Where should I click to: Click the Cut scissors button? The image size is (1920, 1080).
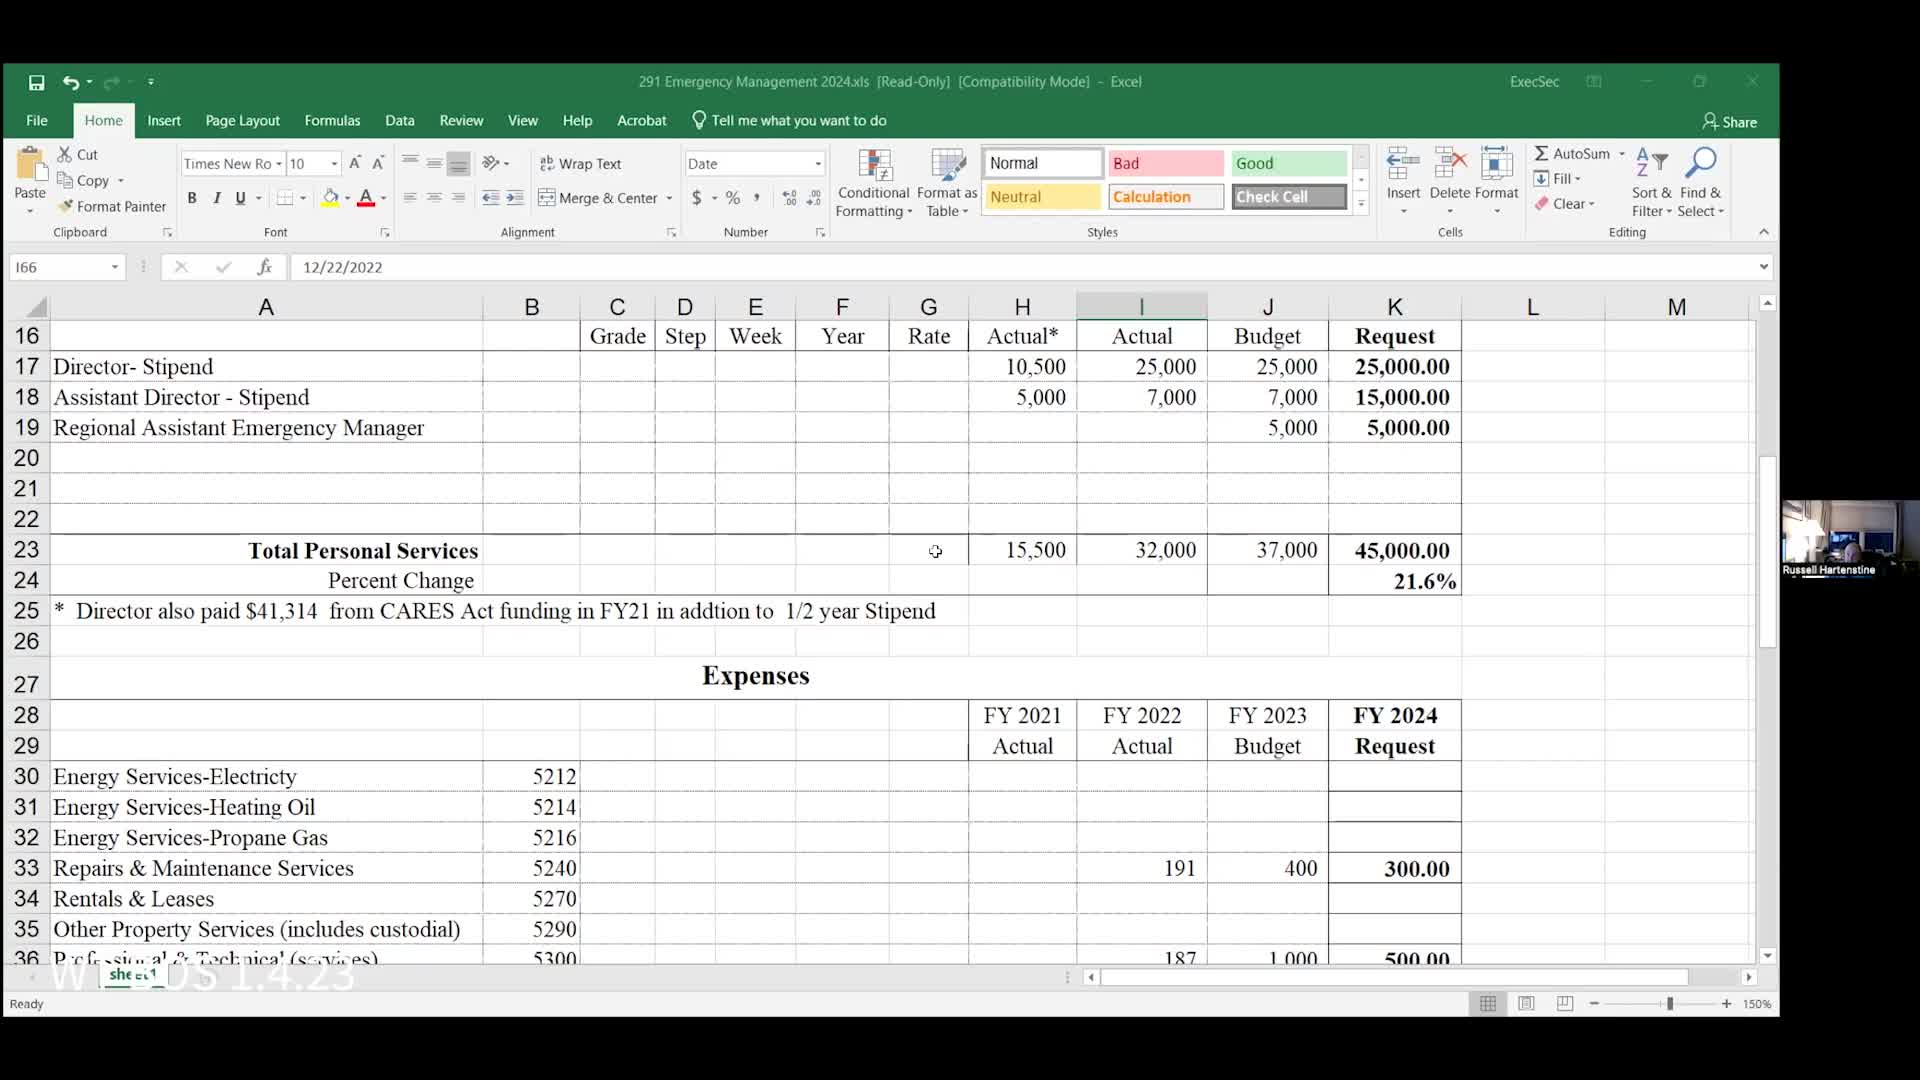coord(77,154)
